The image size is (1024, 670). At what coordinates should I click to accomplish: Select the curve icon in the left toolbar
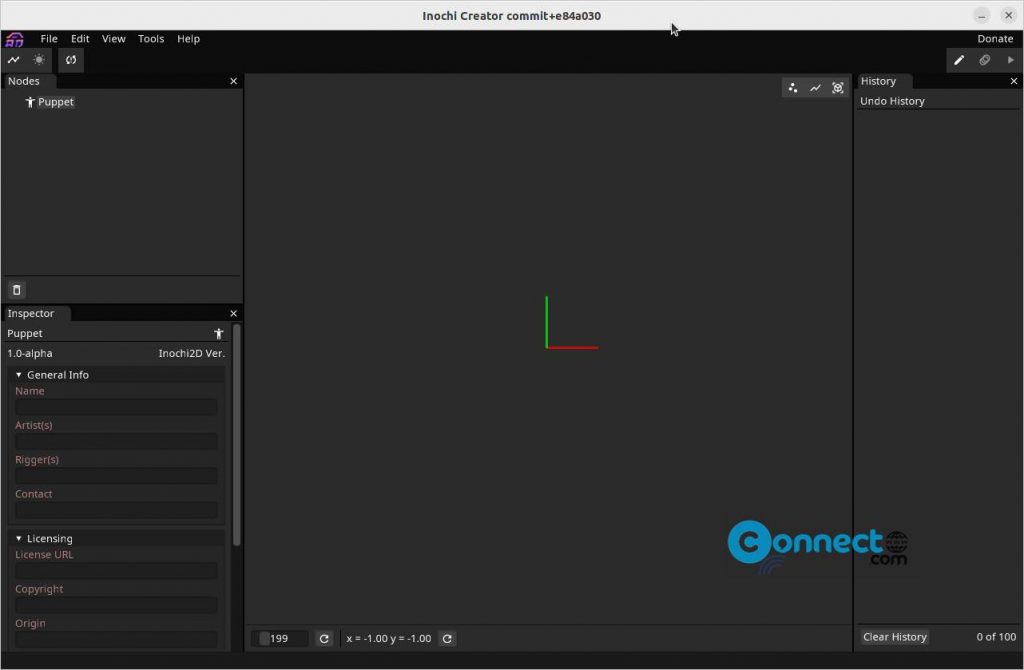pos(13,60)
